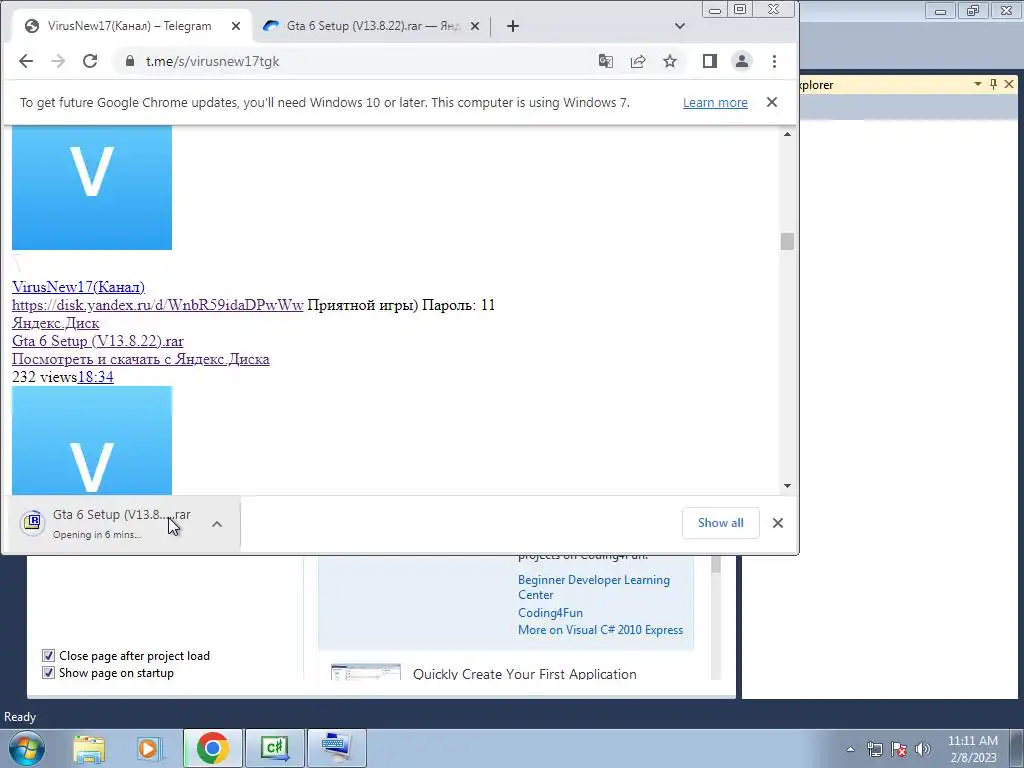The width and height of the screenshot is (1024, 768).
Task: Open the Яндекс.Диск link
Action: pyautogui.click(x=56, y=323)
